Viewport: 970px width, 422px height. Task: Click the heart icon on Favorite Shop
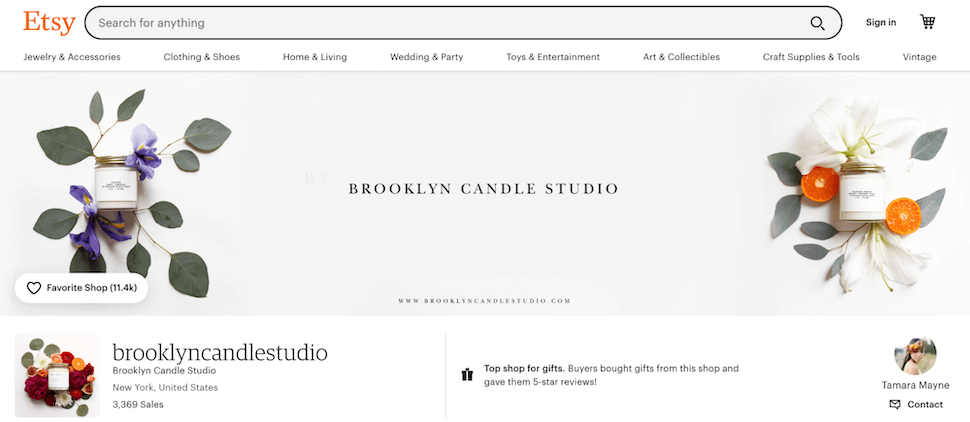[34, 288]
